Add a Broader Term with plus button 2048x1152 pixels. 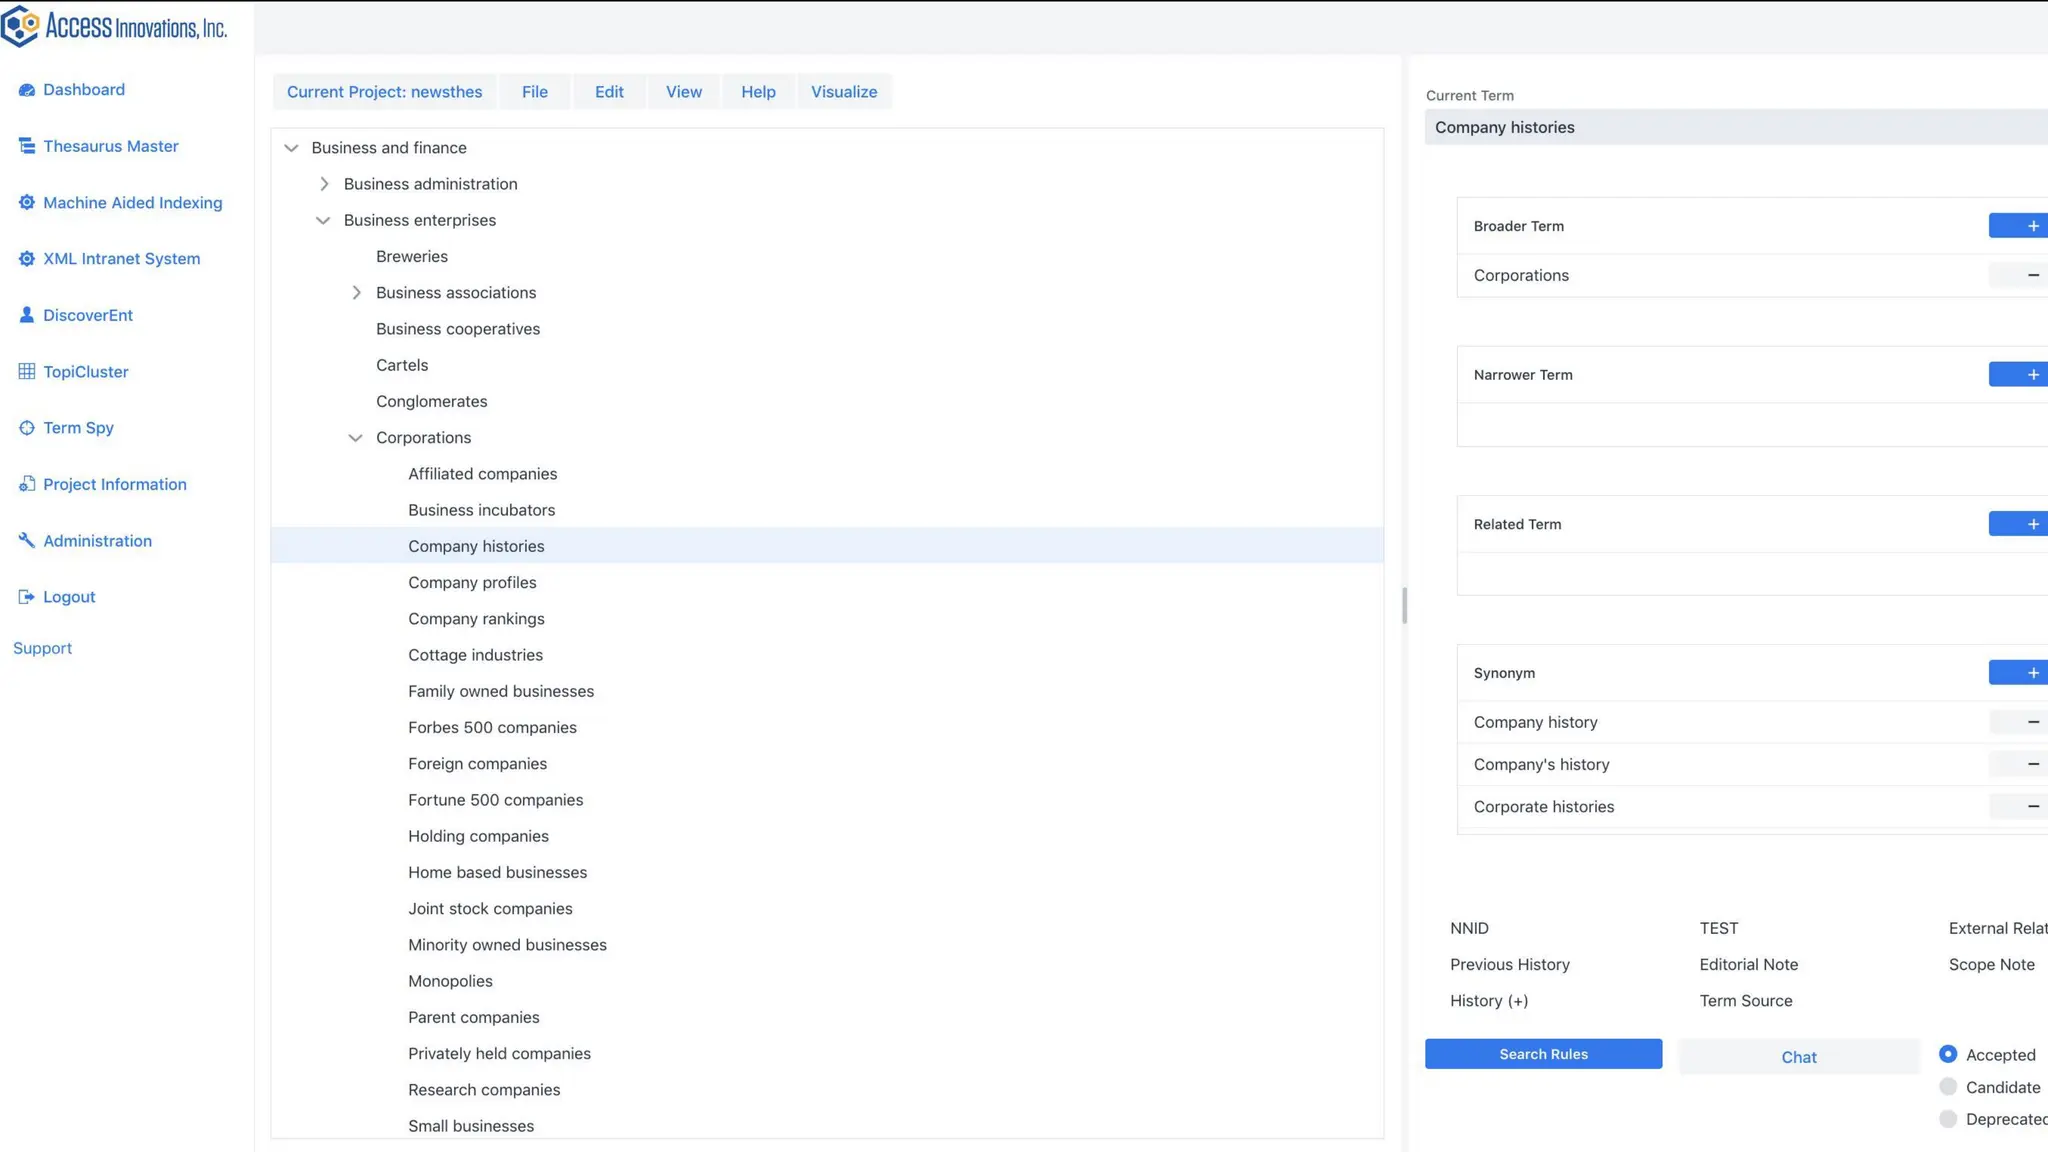[2030, 226]
